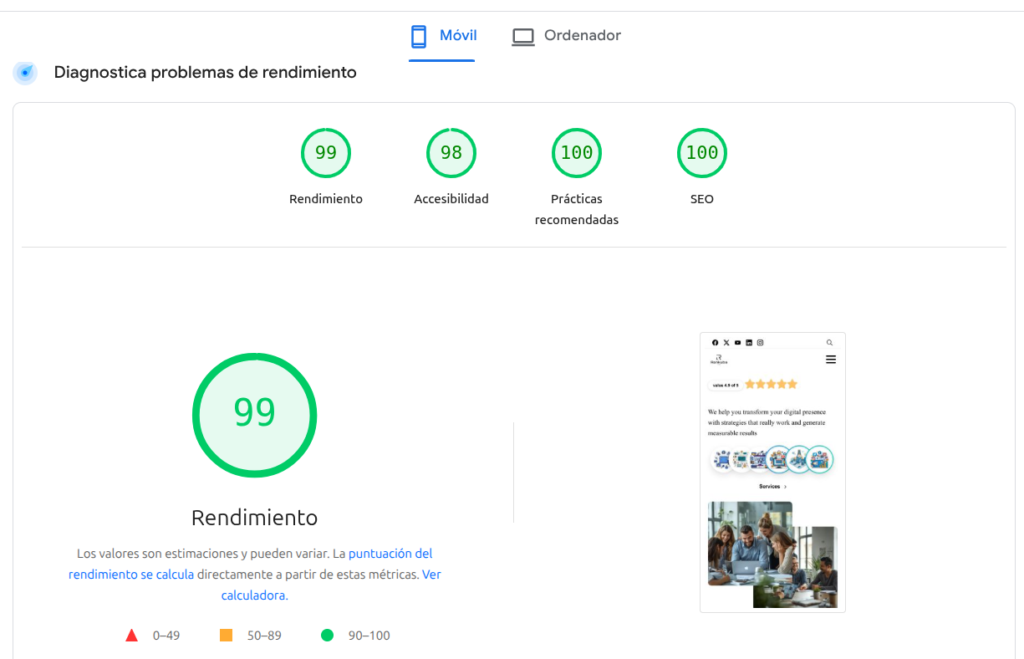Click the '0–49' range text
This screenshot has width=1024, height=659.
click(166, 635)
